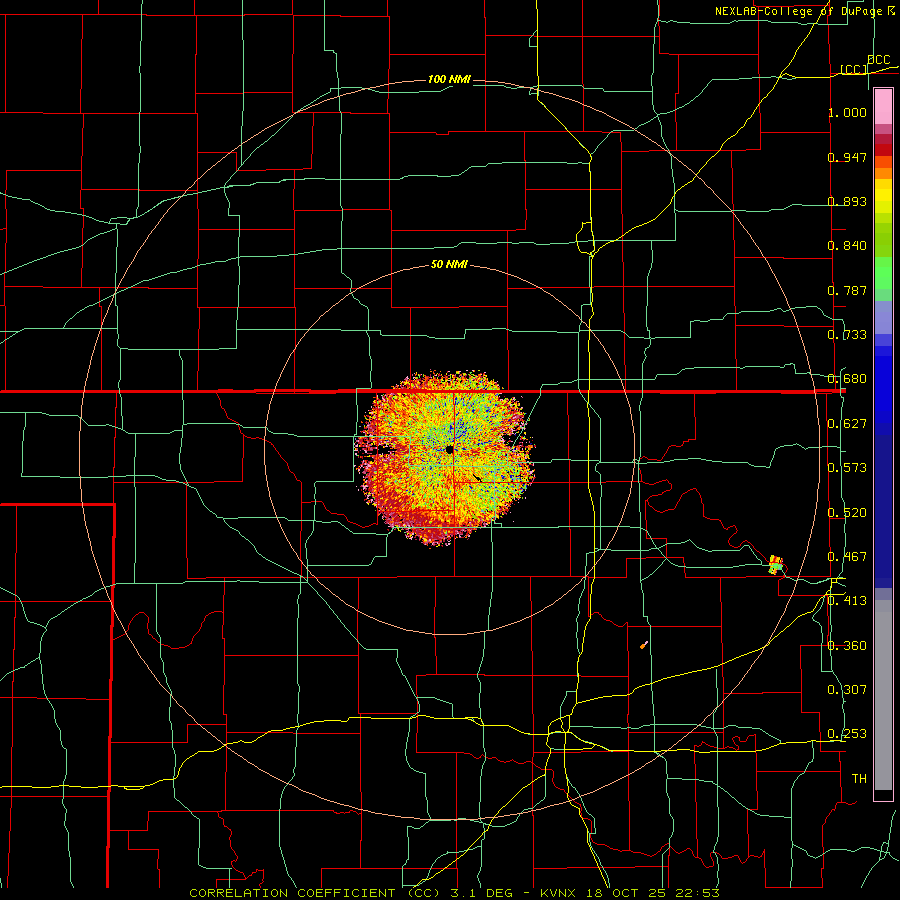Click the DCC label above the color bar
Screen dimensions: 900x900
[878, 60]
